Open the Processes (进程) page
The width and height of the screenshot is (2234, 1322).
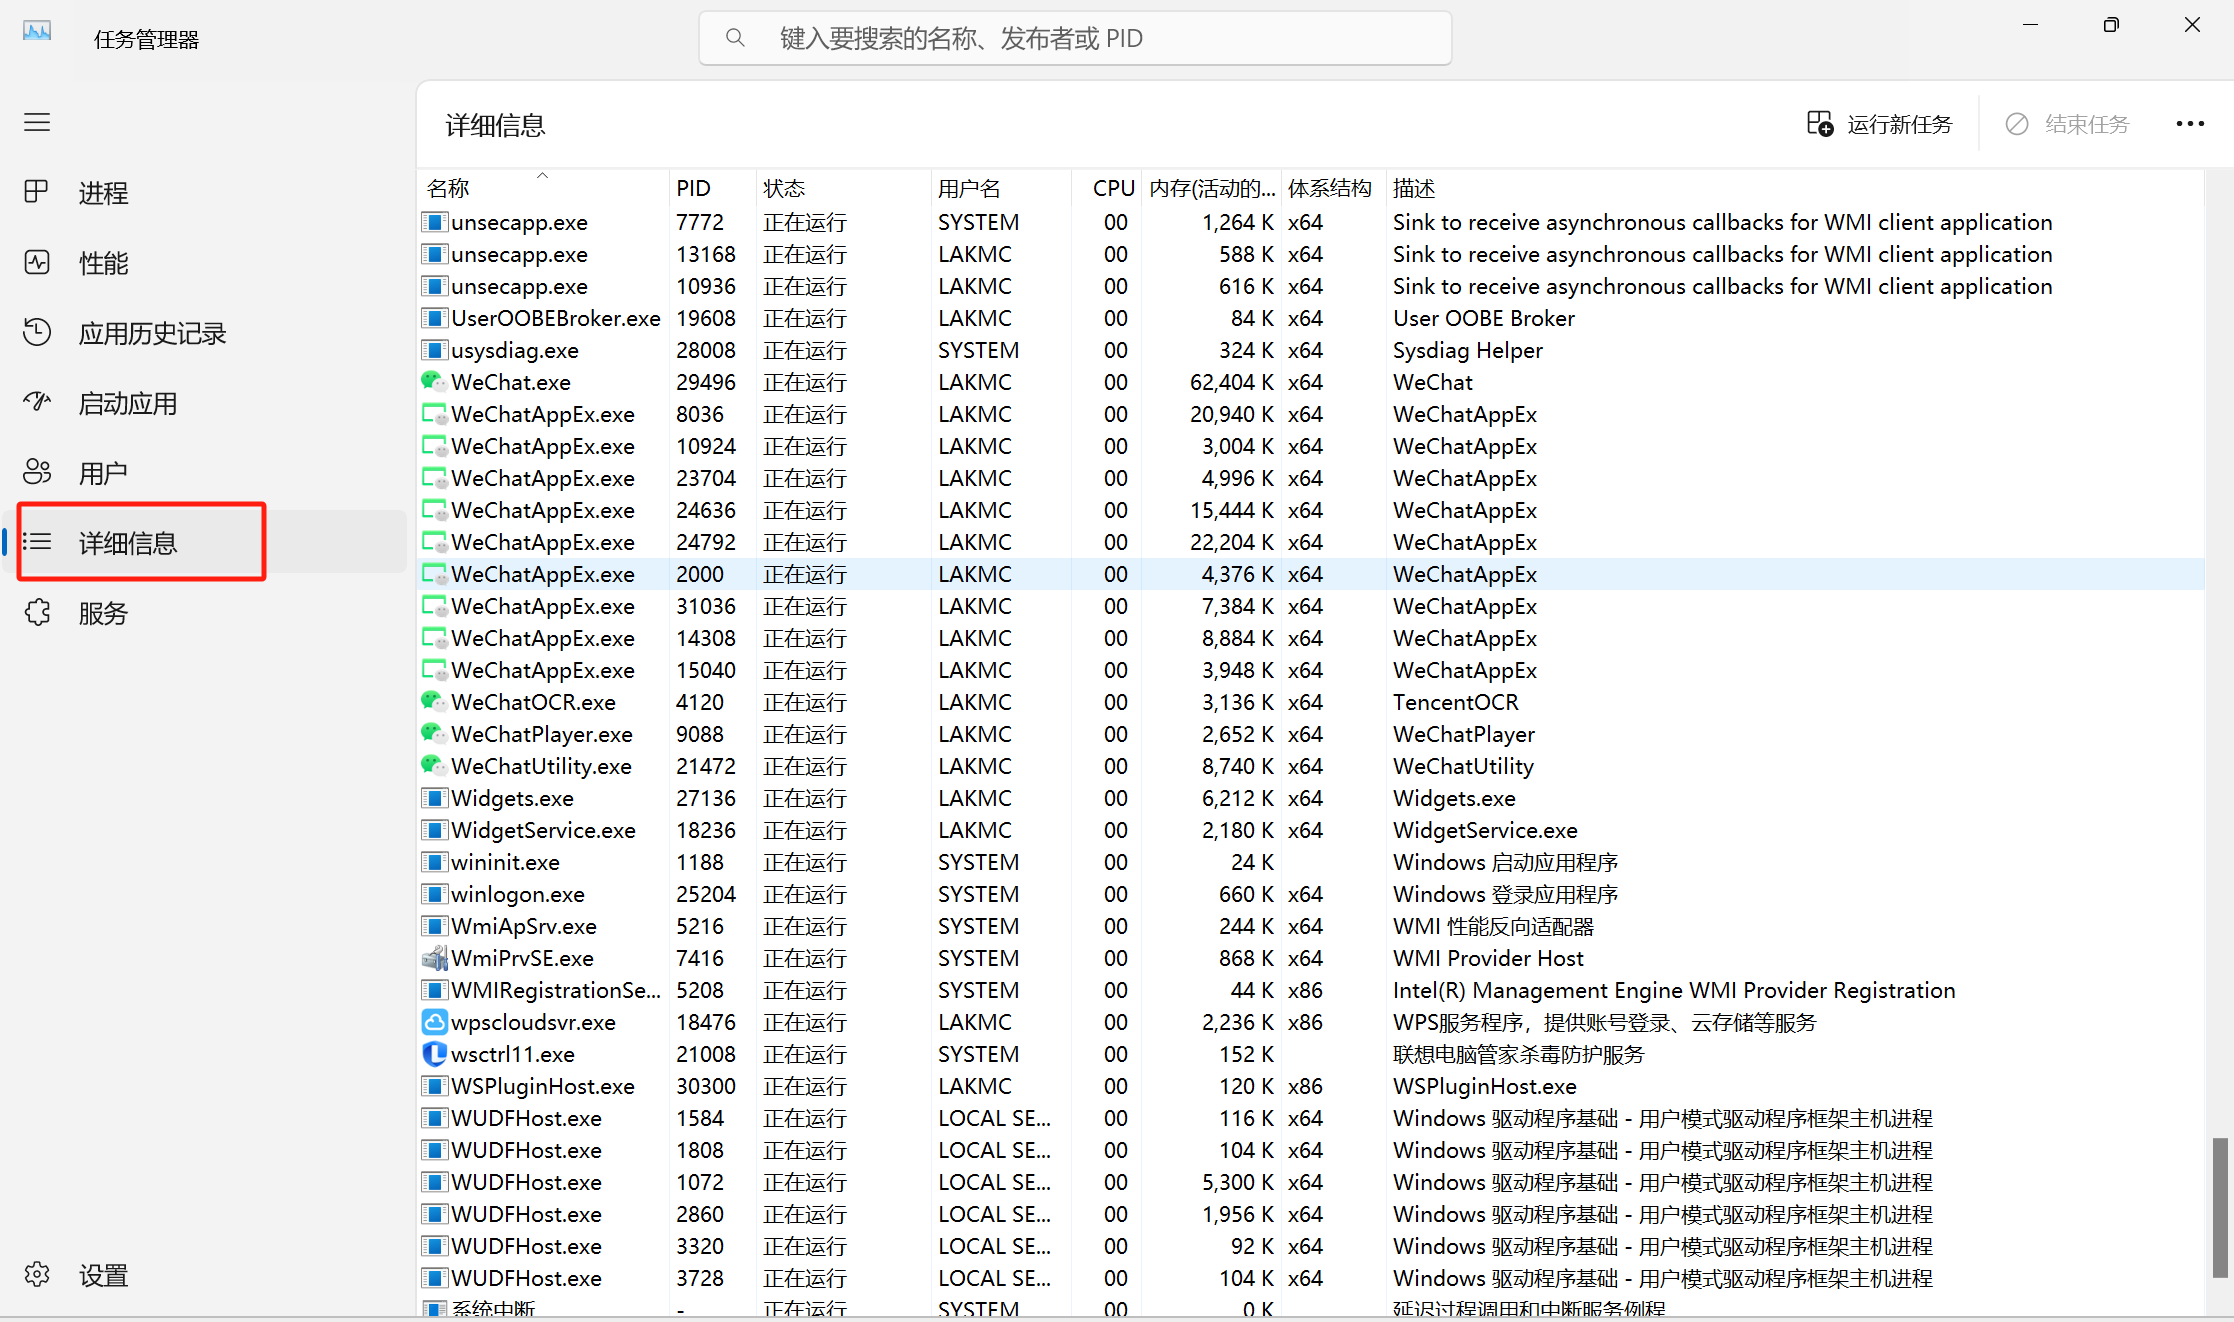coord(103,193)
